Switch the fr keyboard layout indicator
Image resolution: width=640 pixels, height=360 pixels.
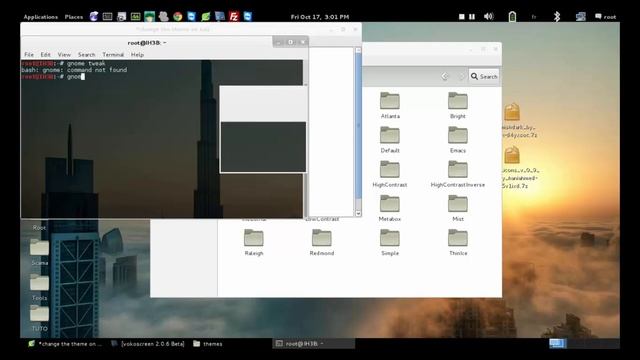click(x=534, y=17)
